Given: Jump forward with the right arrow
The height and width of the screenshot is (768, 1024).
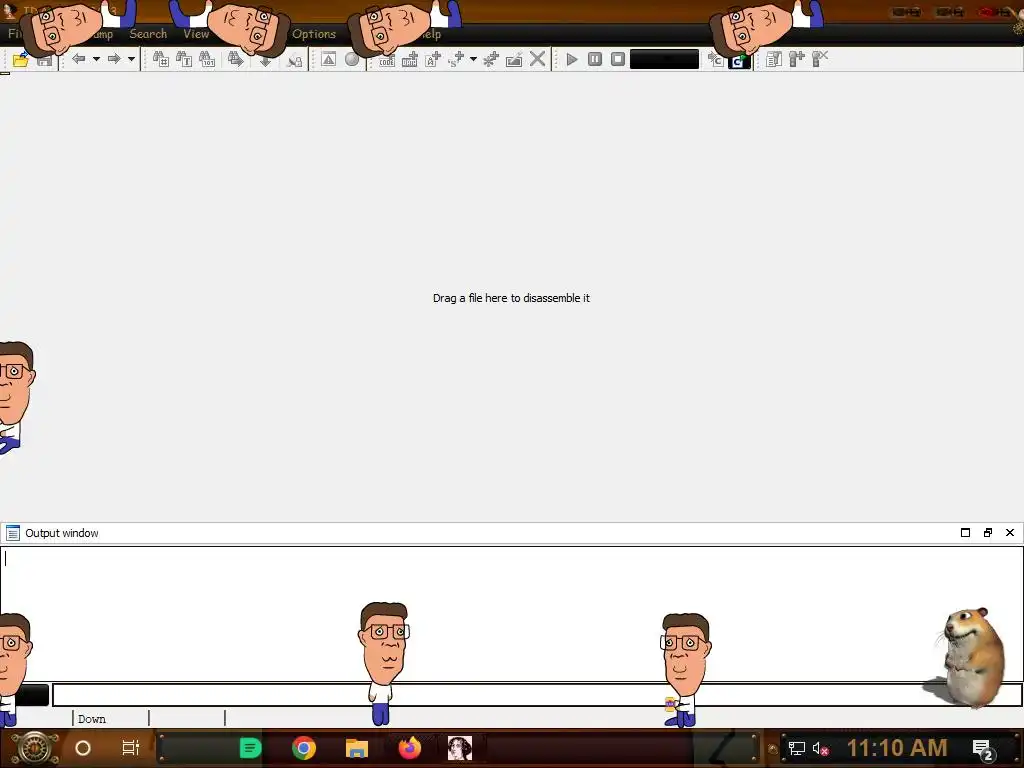Looking at the screenshot, I should point(114,59).
